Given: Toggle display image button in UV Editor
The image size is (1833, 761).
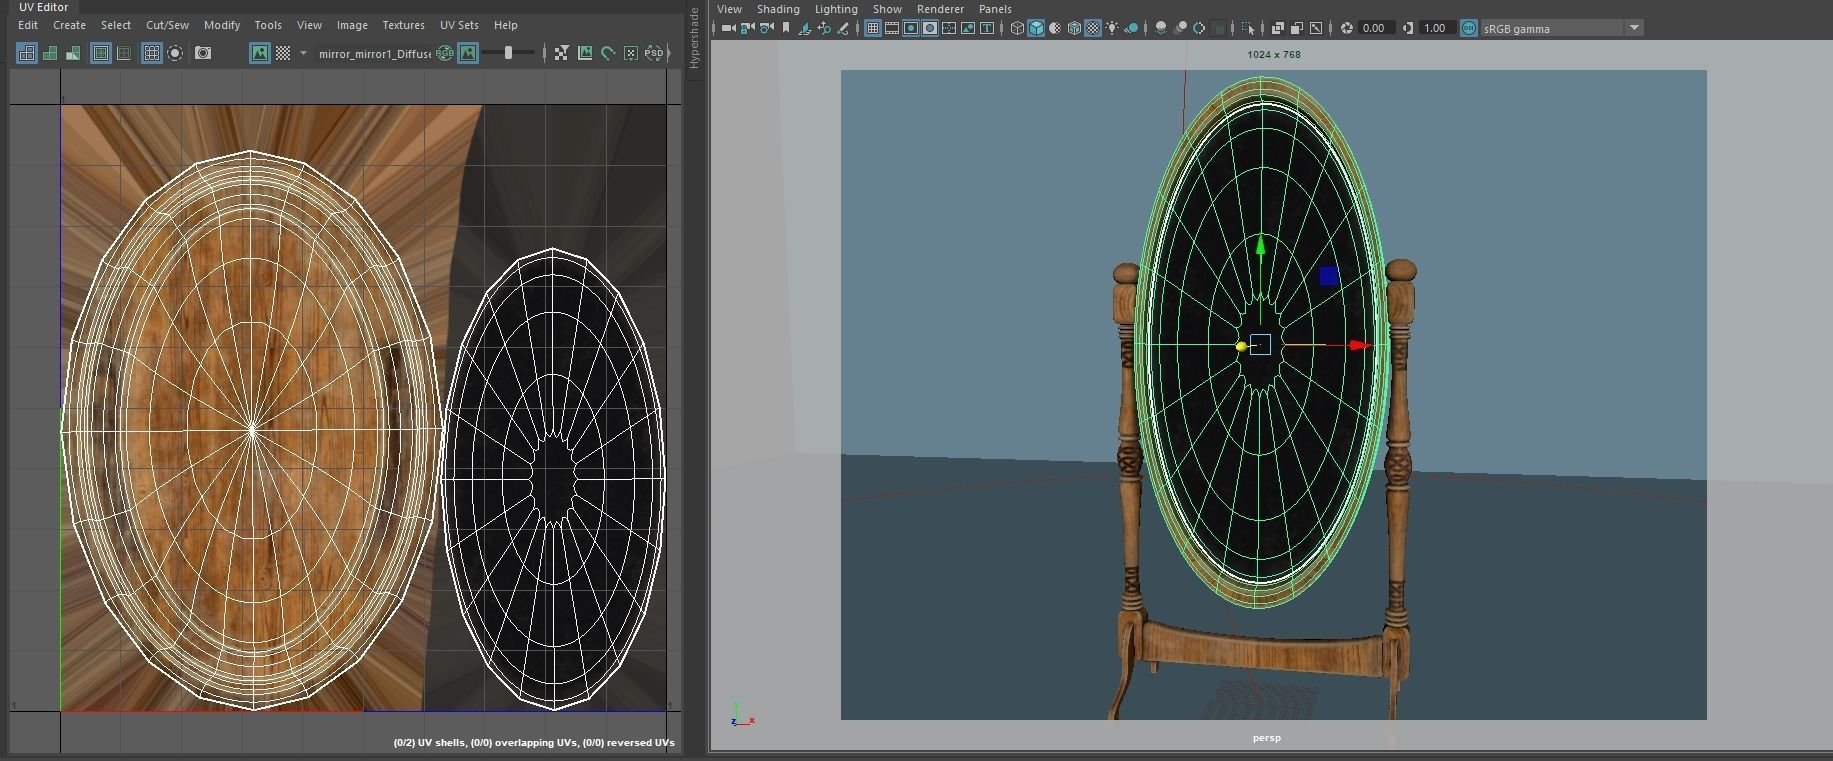Looking at the screenshot, I should [x=259, y=53].
